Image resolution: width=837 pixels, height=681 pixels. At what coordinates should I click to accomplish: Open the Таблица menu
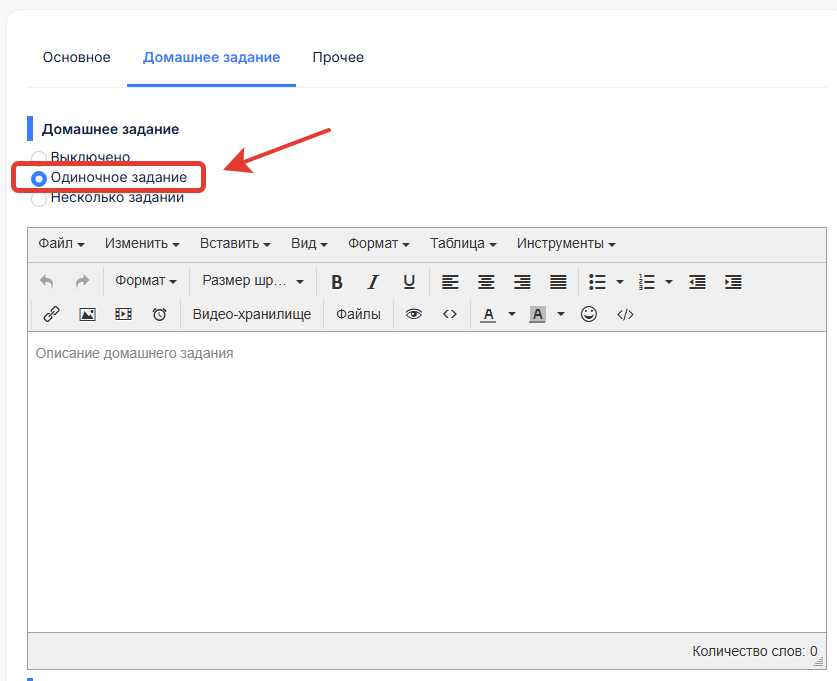463,243
